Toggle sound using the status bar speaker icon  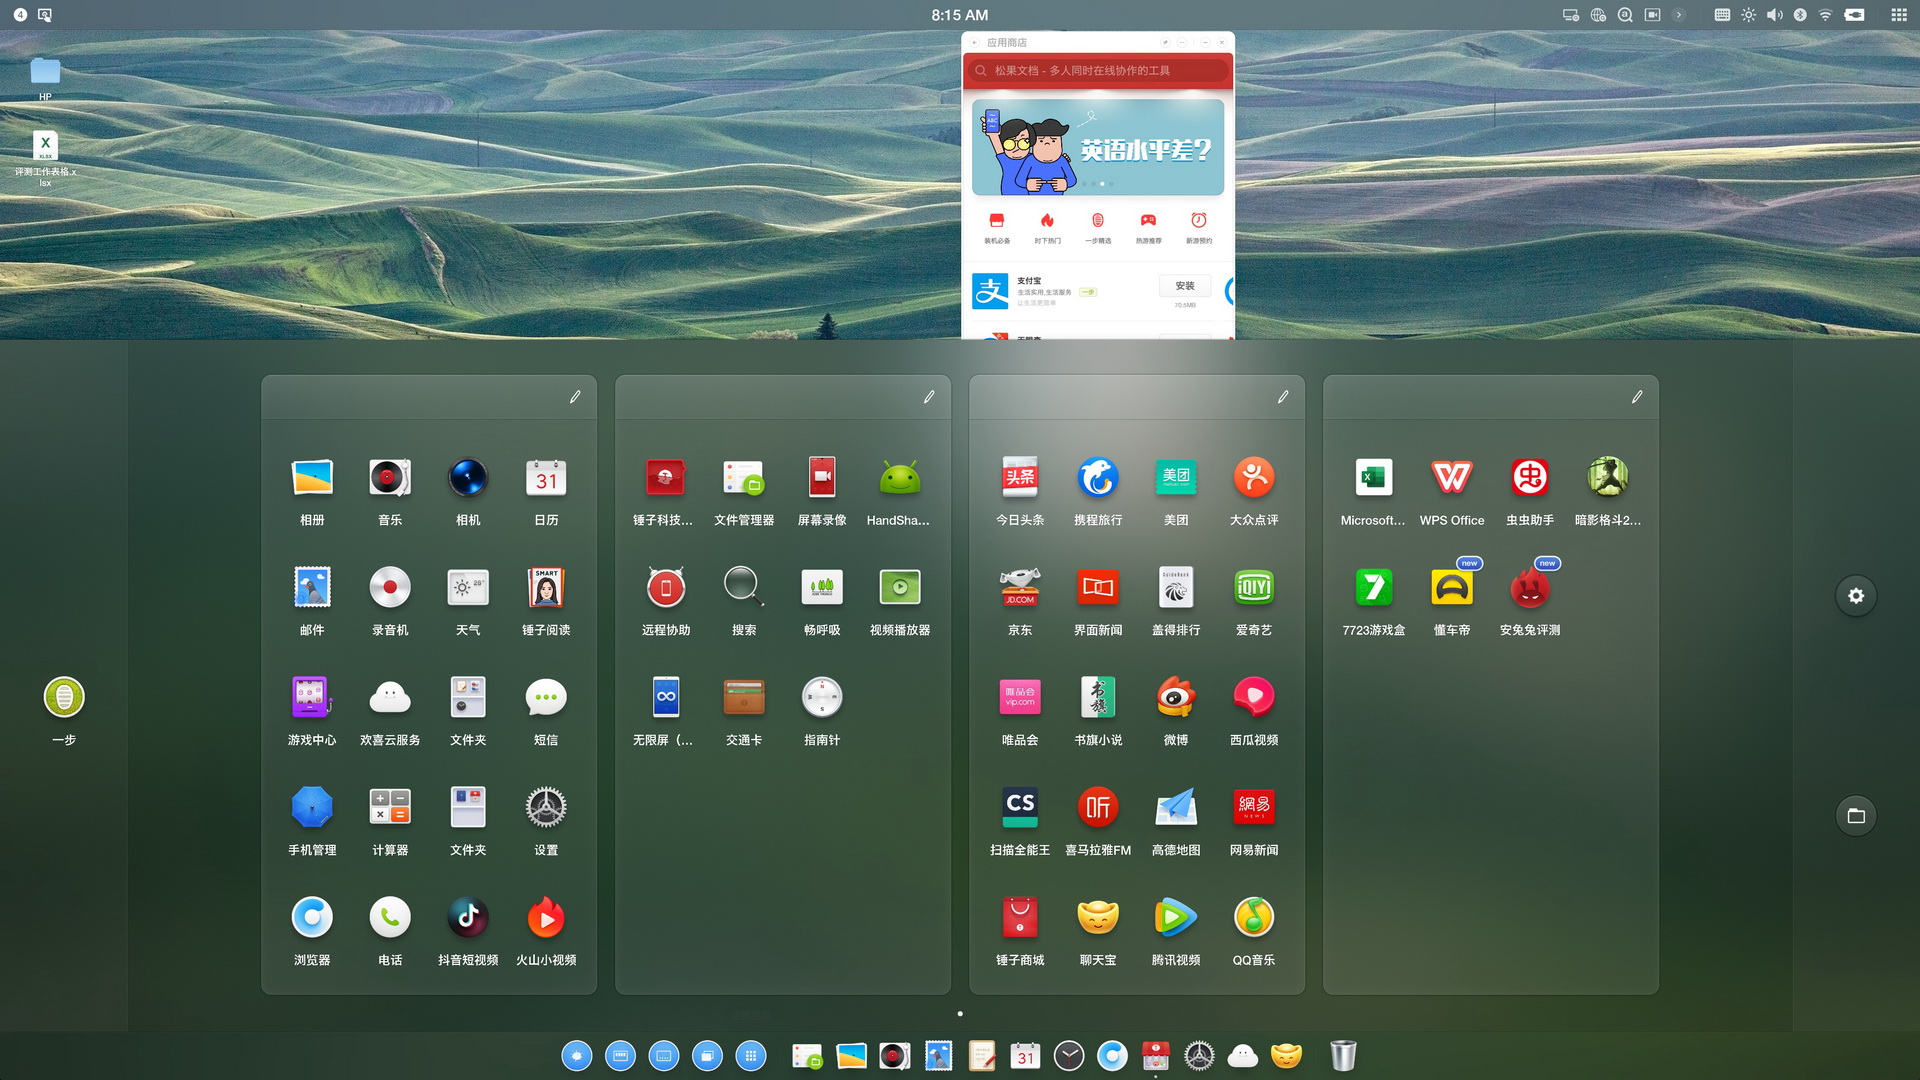point(1774,15)
